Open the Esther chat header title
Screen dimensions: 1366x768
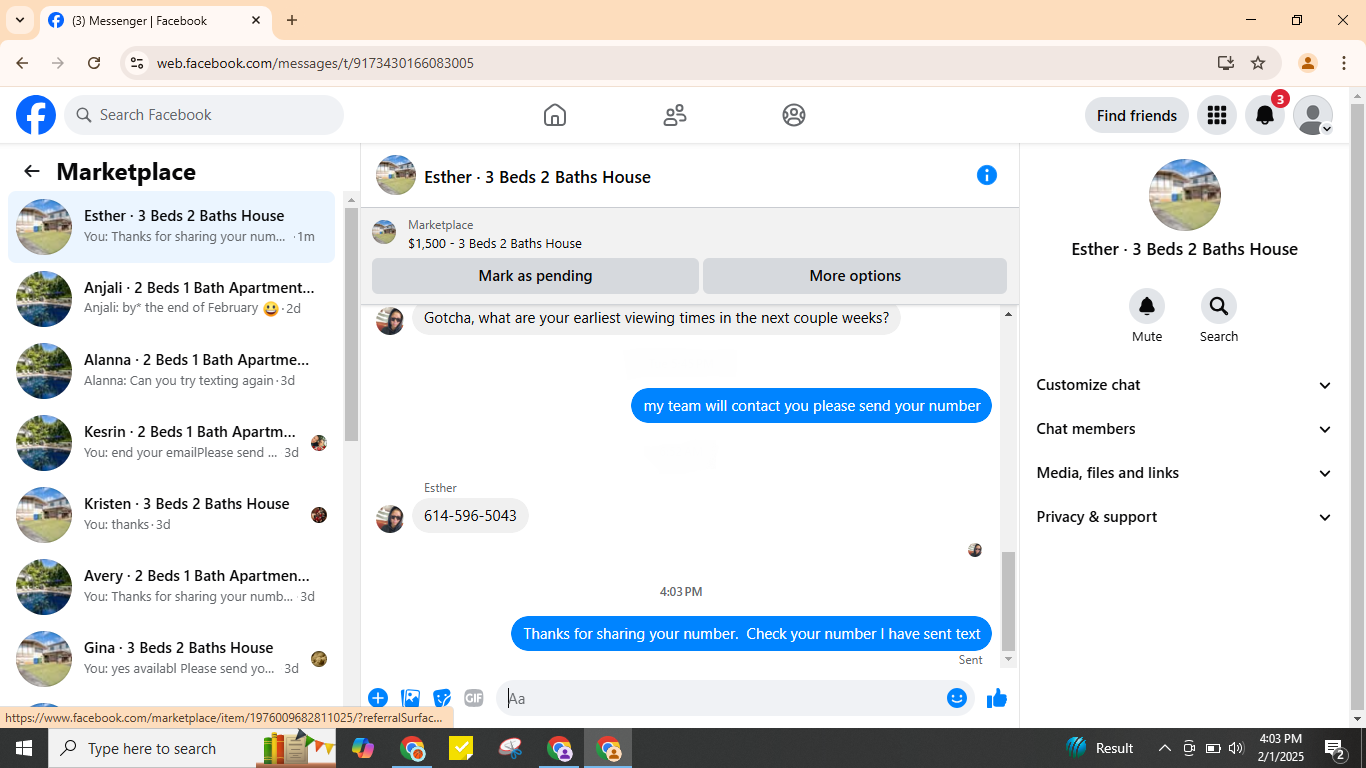(x=537, y=177)
